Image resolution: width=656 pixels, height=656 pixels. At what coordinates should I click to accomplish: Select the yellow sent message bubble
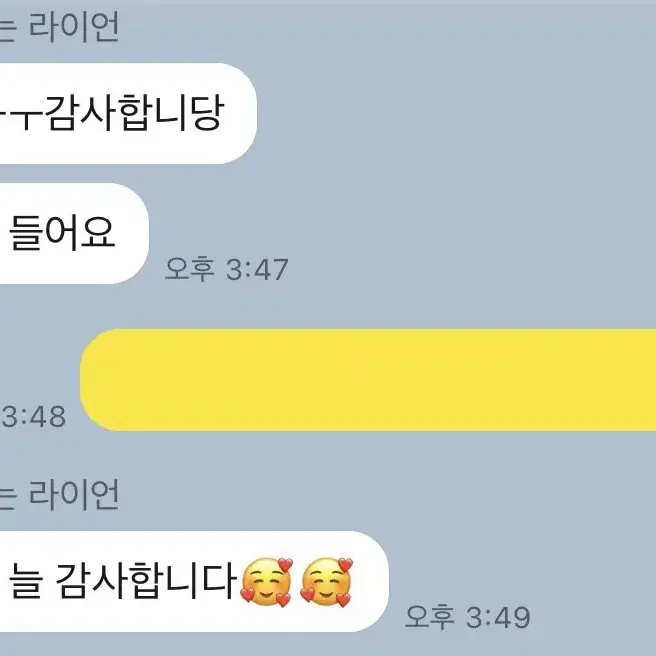coord(368,380)
